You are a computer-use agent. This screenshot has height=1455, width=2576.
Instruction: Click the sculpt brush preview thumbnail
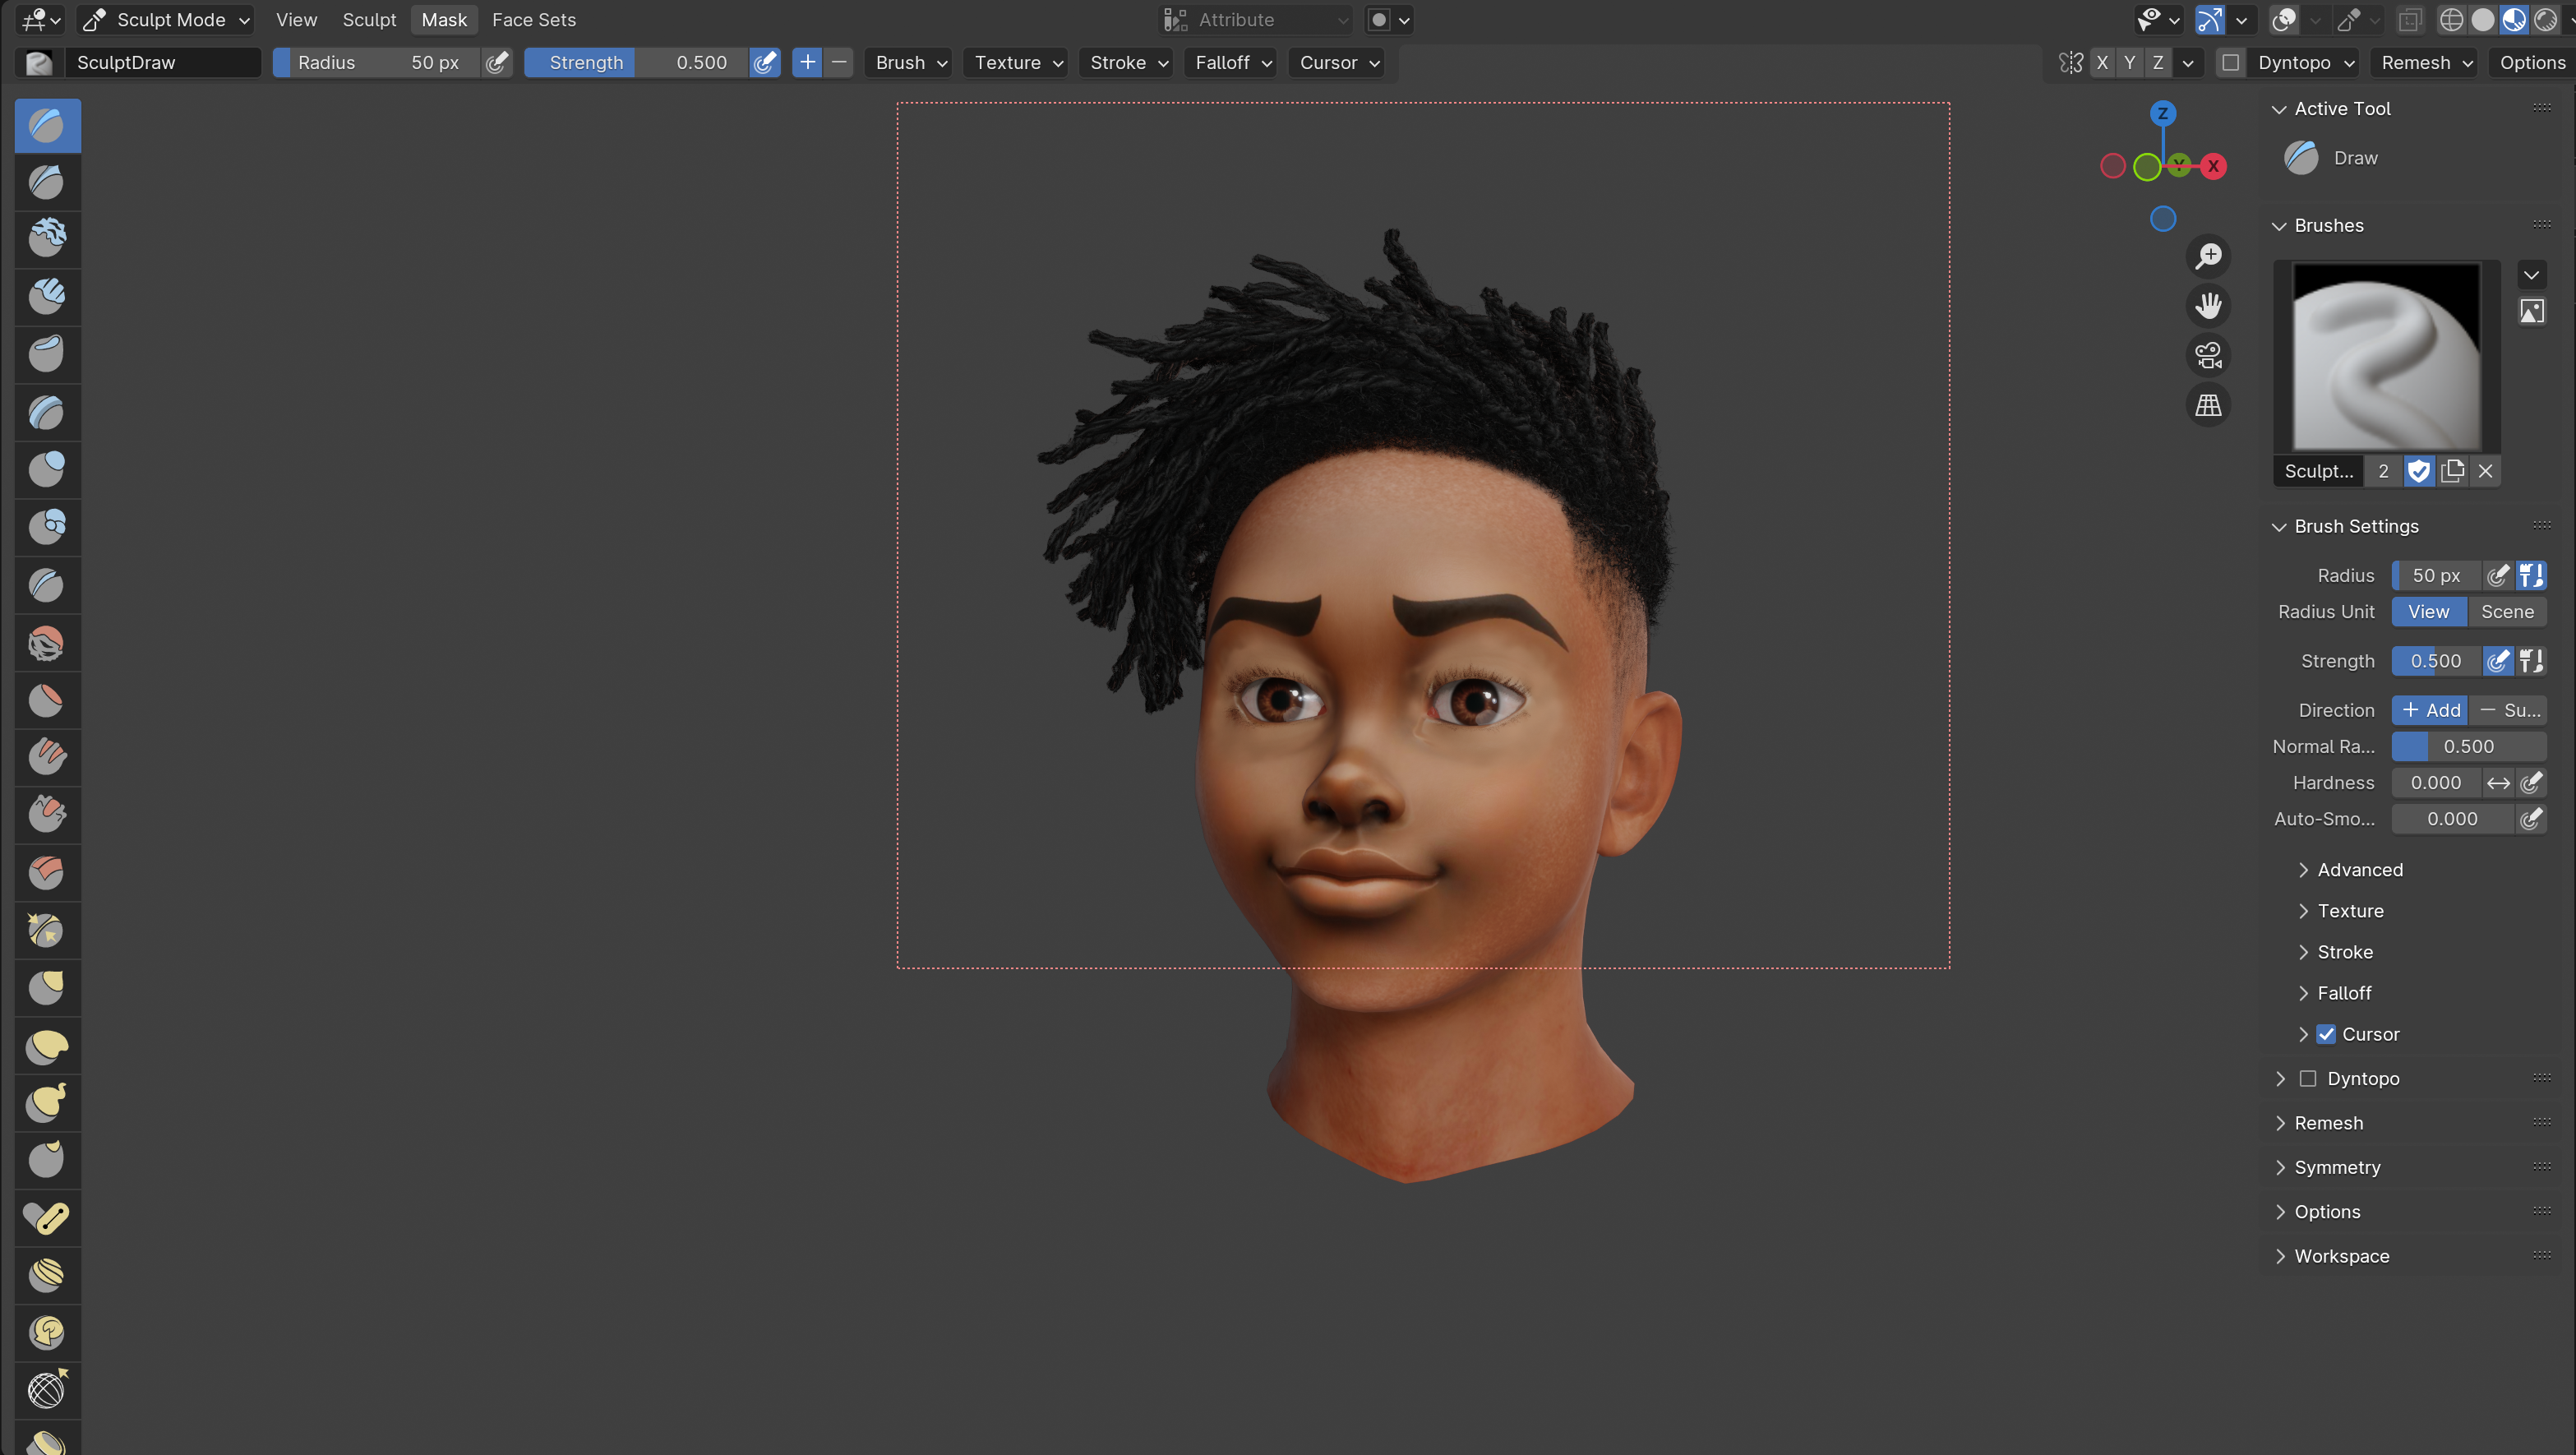(2386, 357)
